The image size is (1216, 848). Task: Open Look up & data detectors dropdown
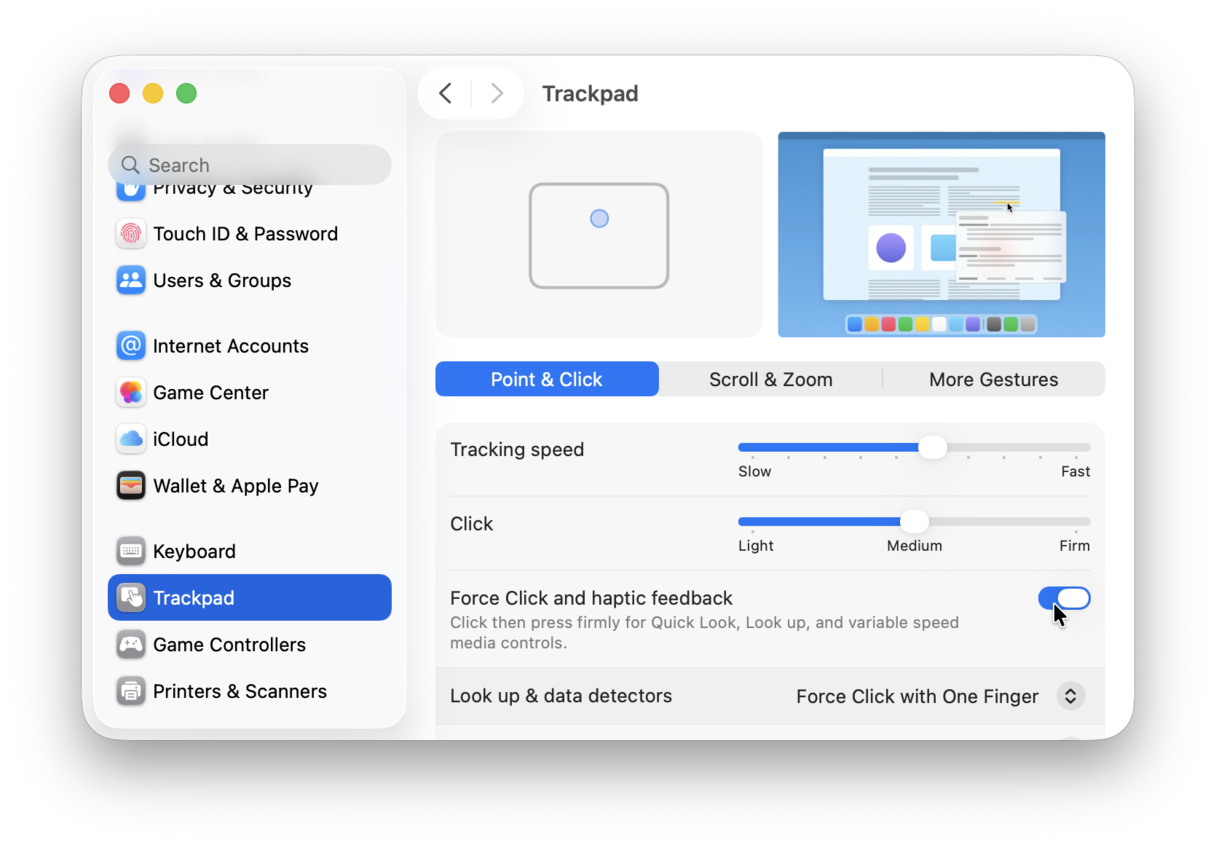1070,696
